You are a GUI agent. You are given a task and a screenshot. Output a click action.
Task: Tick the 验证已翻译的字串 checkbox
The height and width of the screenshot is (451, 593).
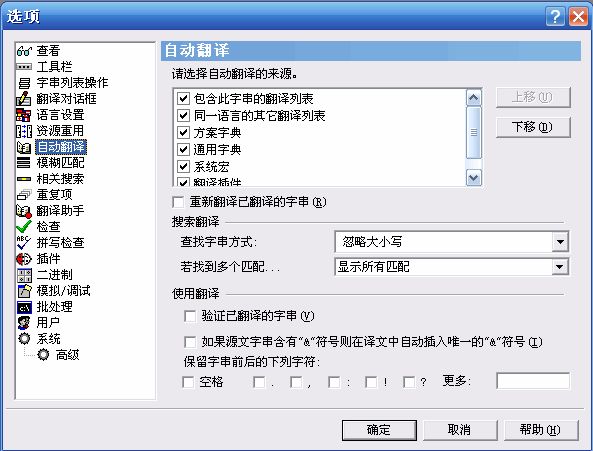[190, 316]
